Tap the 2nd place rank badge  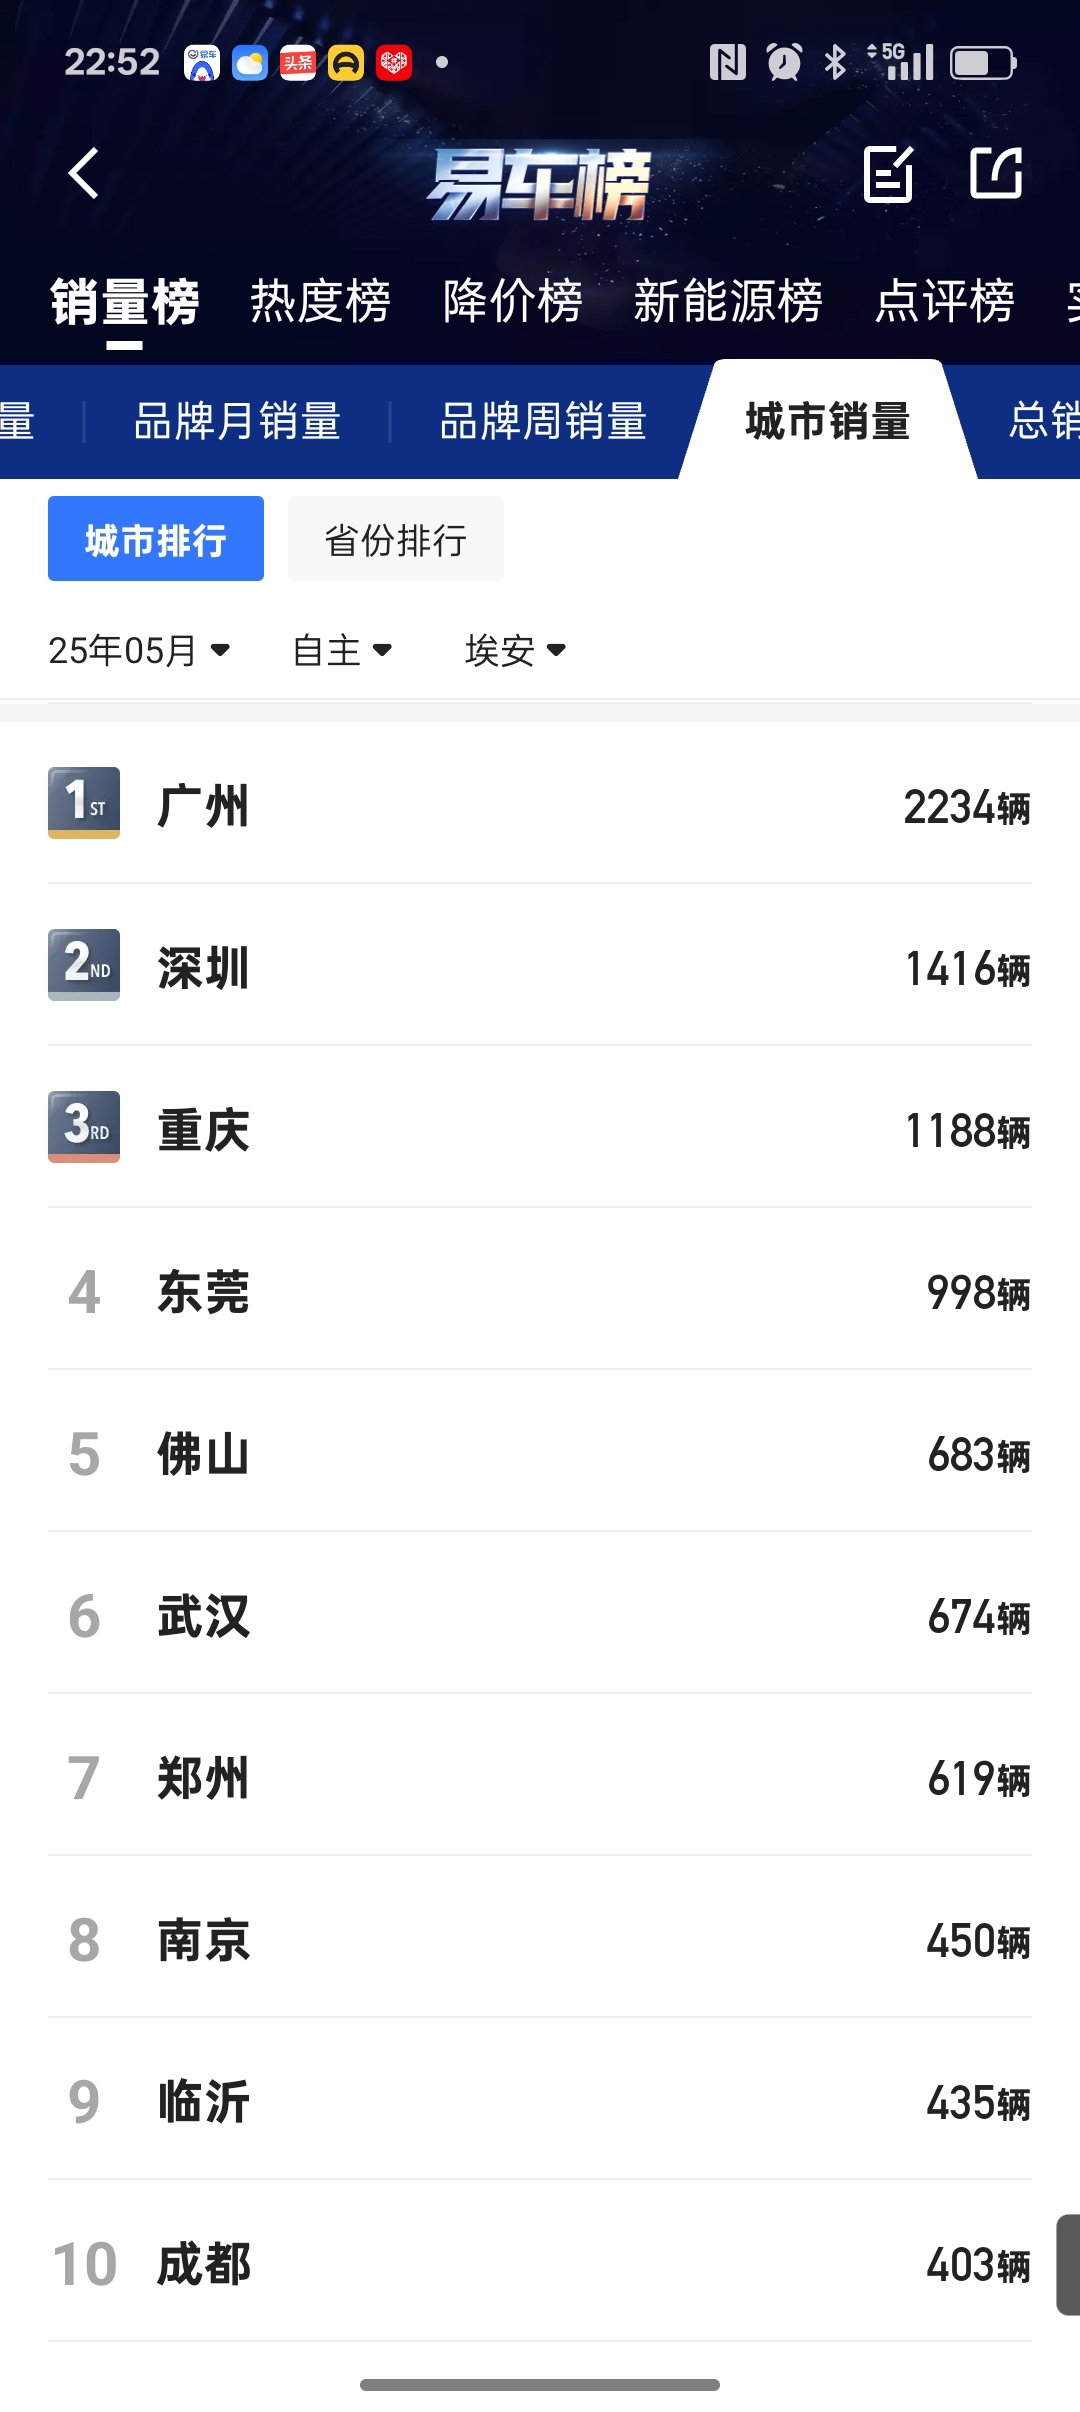(84, 965)
